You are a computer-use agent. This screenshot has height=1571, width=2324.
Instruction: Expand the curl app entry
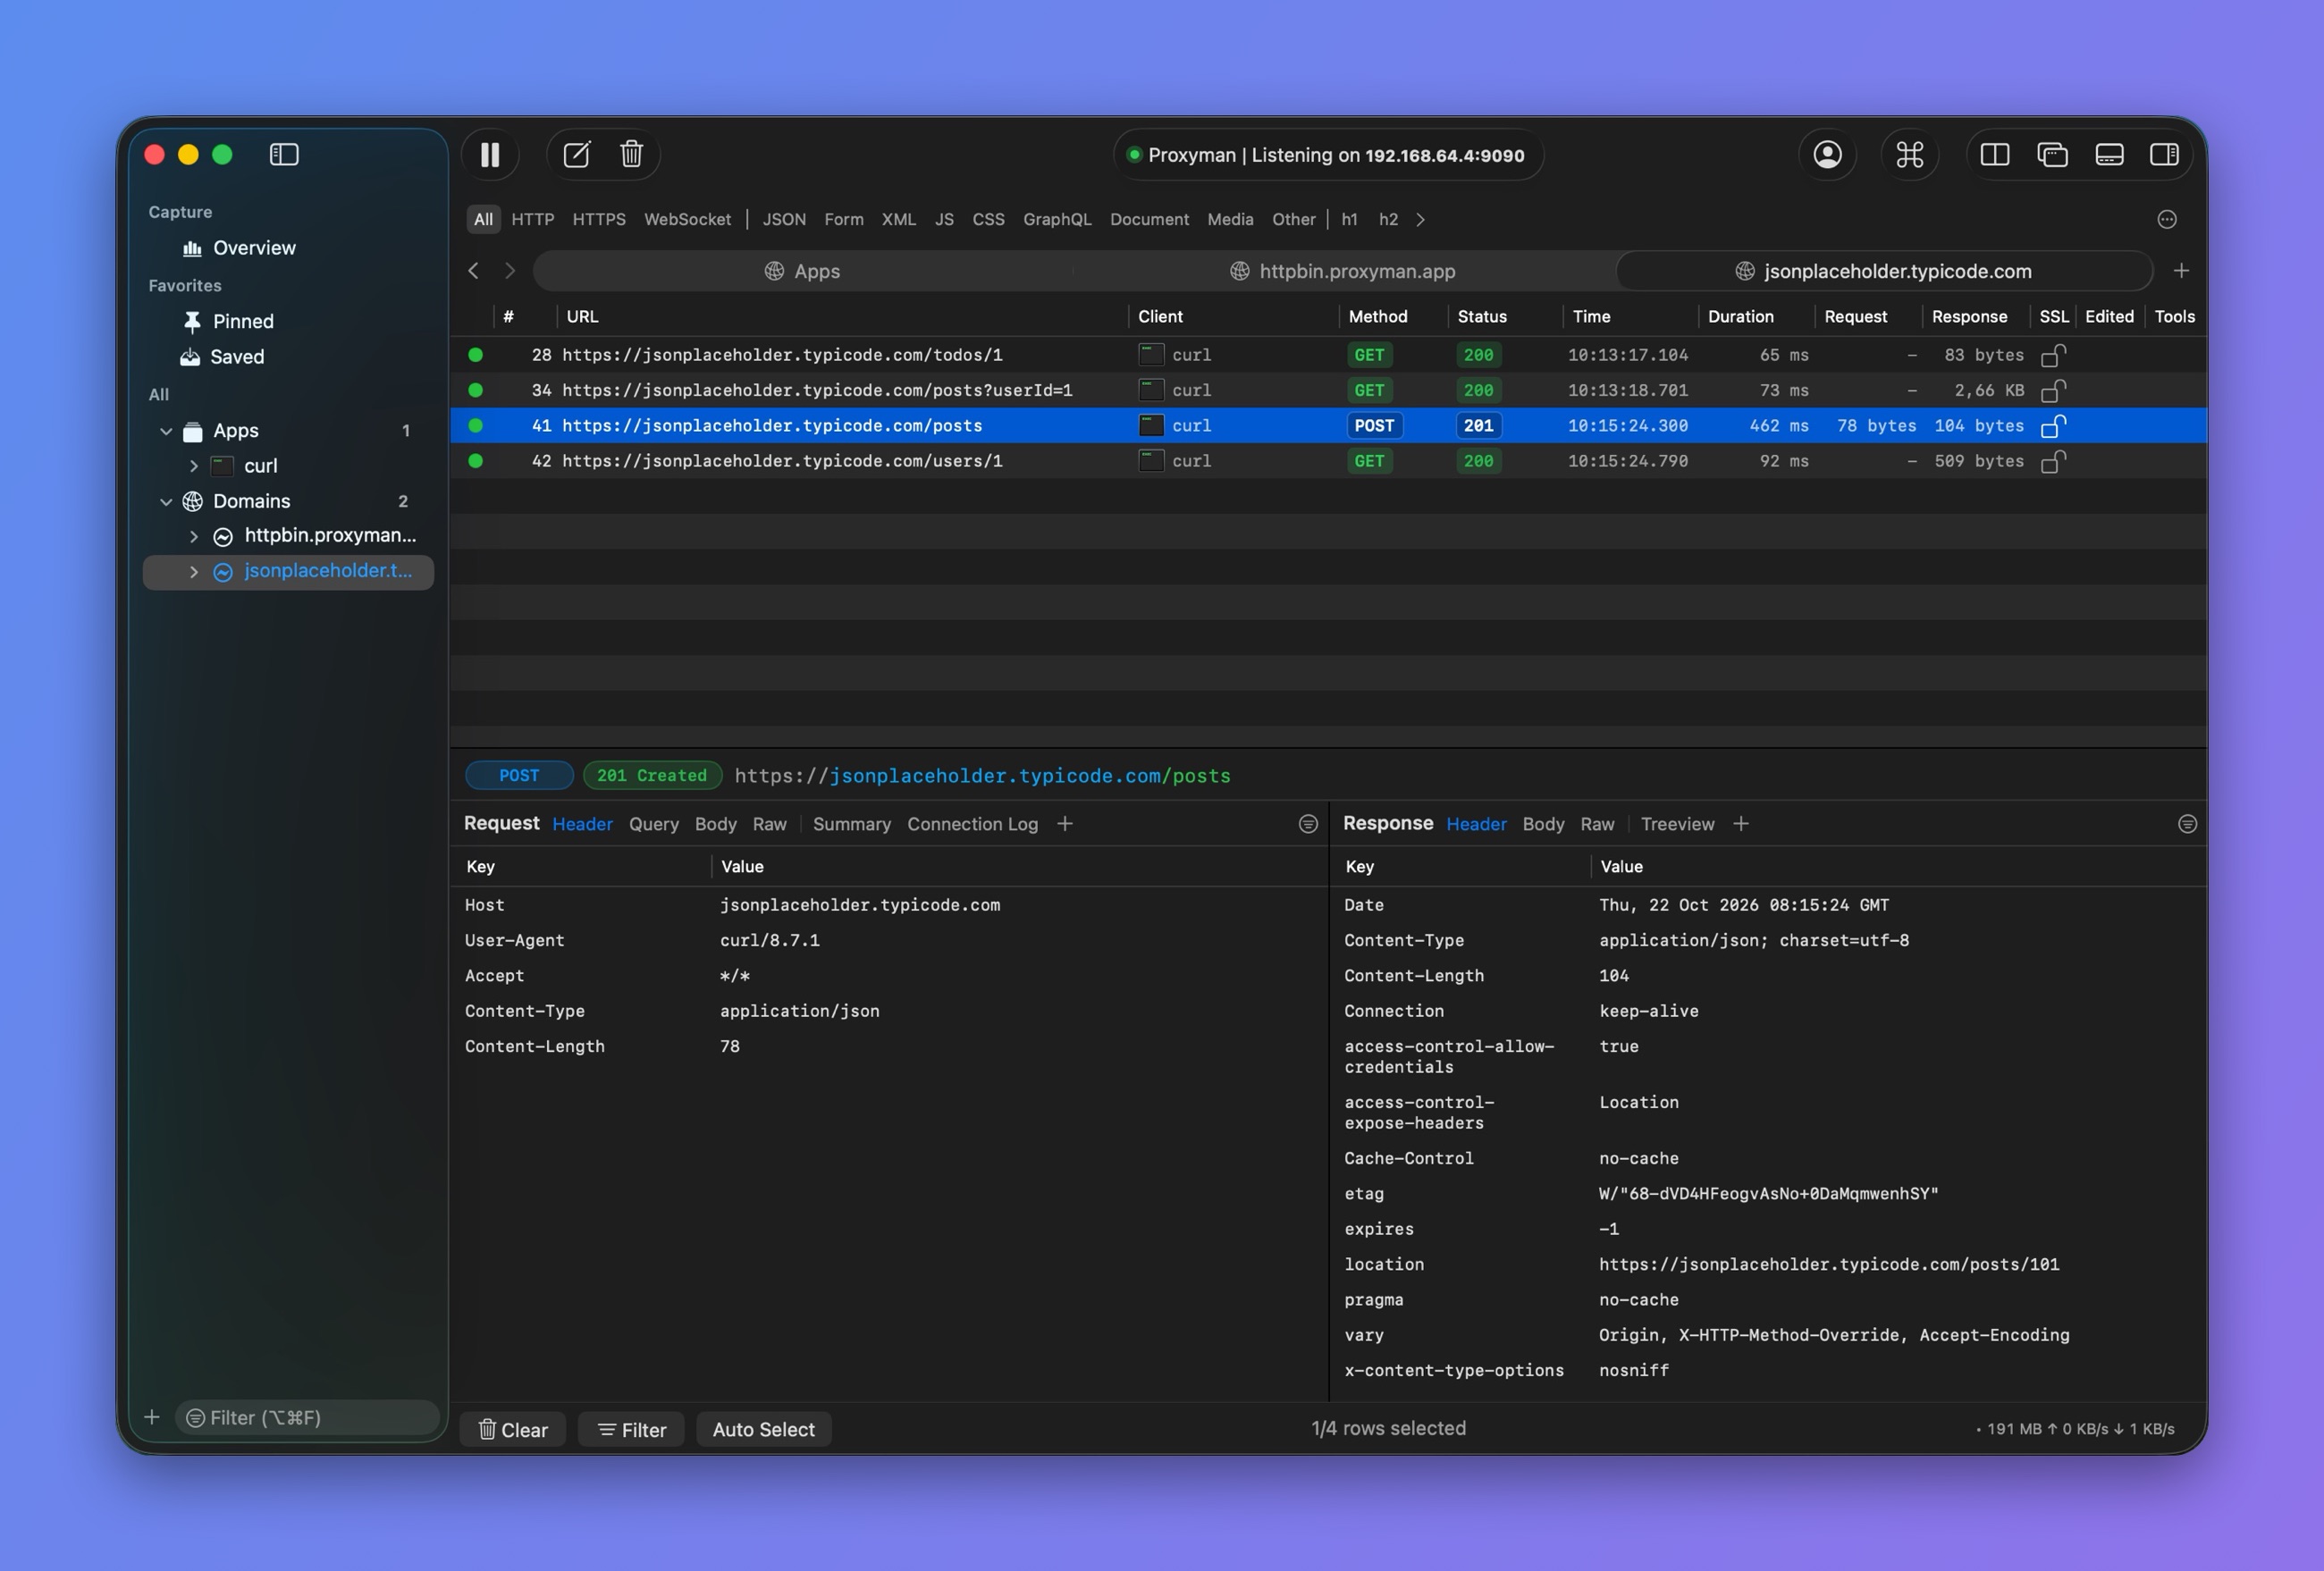point(194,466)
